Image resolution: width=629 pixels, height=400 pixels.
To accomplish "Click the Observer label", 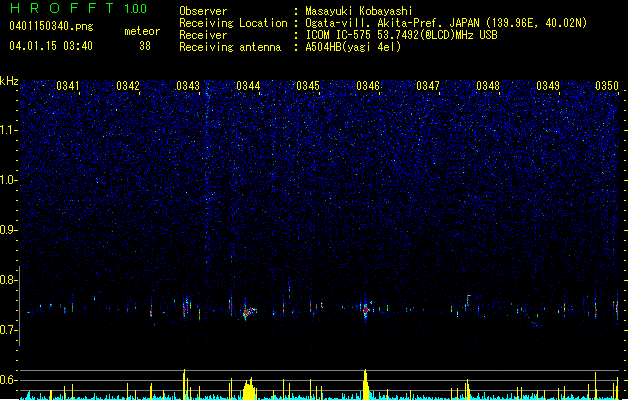I will click(203, 11).
